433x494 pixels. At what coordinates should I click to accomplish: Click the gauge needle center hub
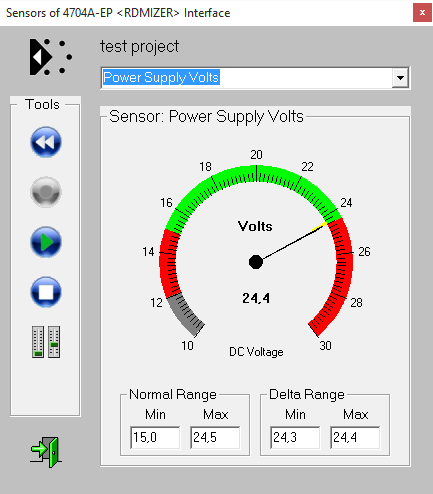256,262
